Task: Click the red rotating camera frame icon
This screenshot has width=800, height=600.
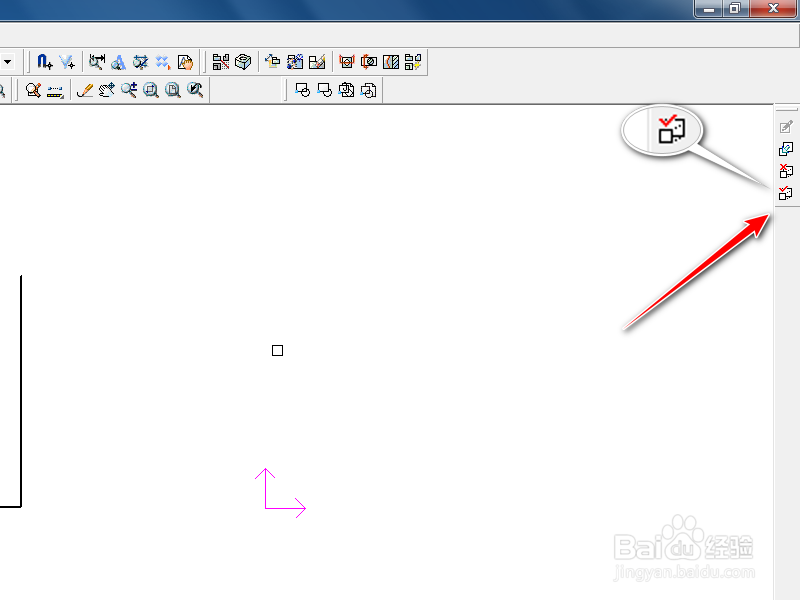Action: [369, 62]
